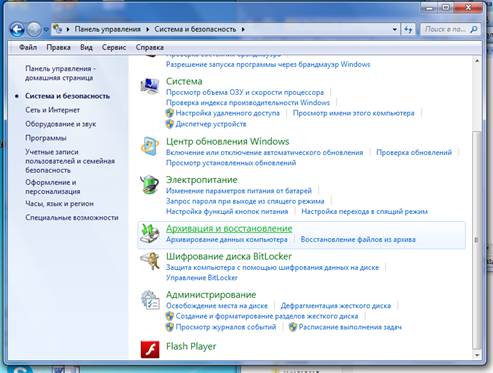Click the refresh button beside address bar
Screen dimensions: 493x373
408,29
